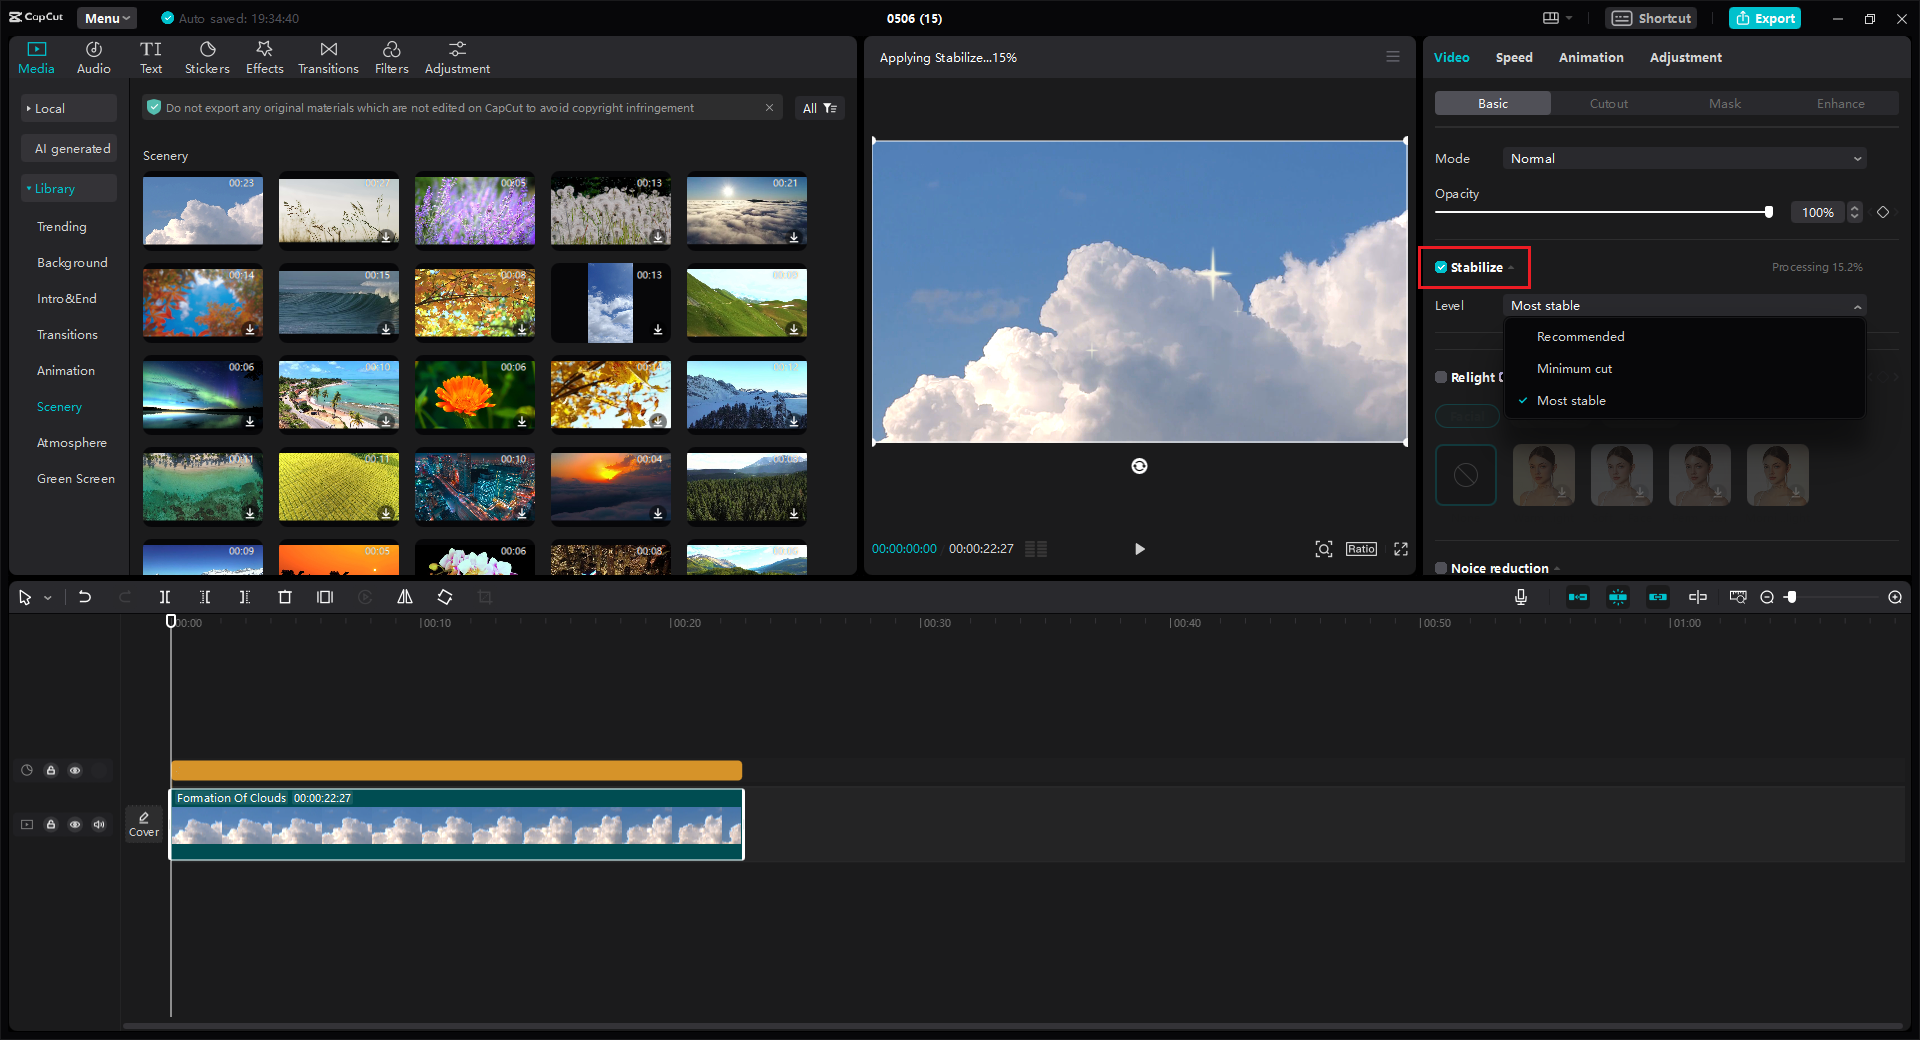Click the voiceover microphone icon
The image size is (1920, 1040).
pos(1520,597)
